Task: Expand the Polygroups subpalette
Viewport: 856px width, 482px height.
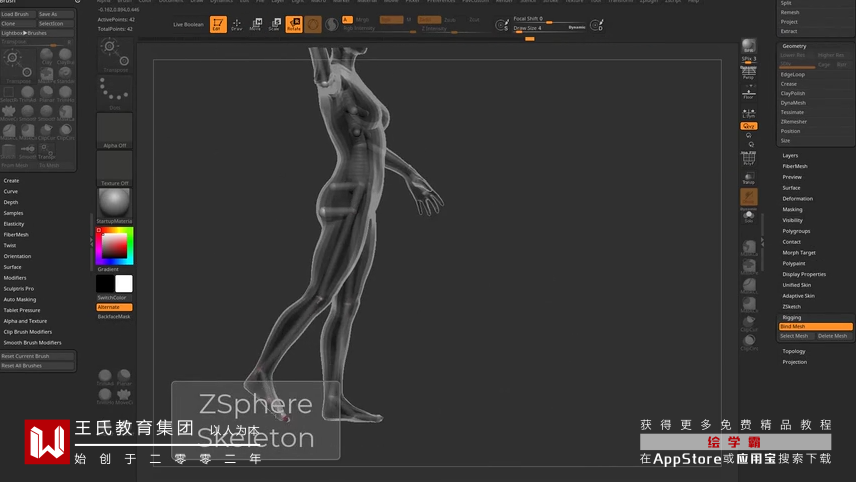Action: click(x=796, y=231)
